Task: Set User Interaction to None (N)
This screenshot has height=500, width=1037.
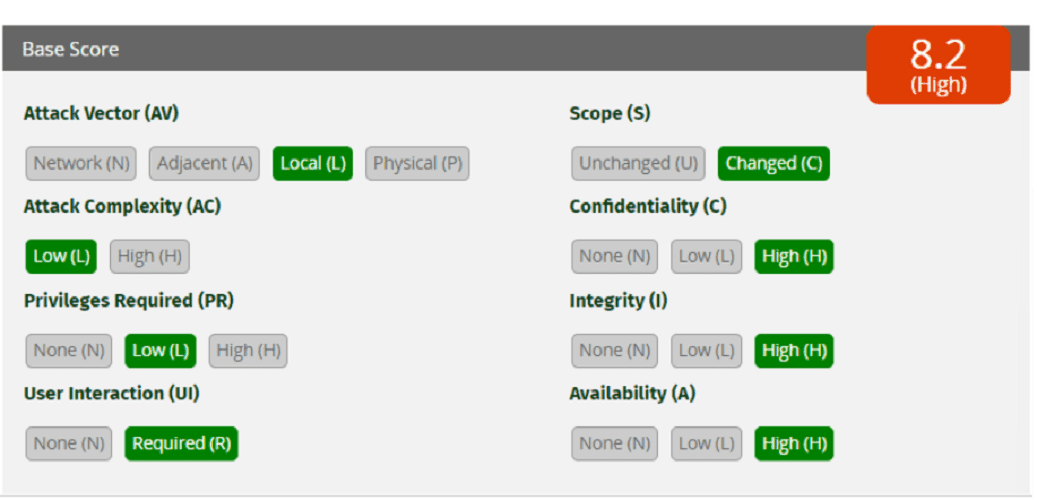Action: pos(69,444)
